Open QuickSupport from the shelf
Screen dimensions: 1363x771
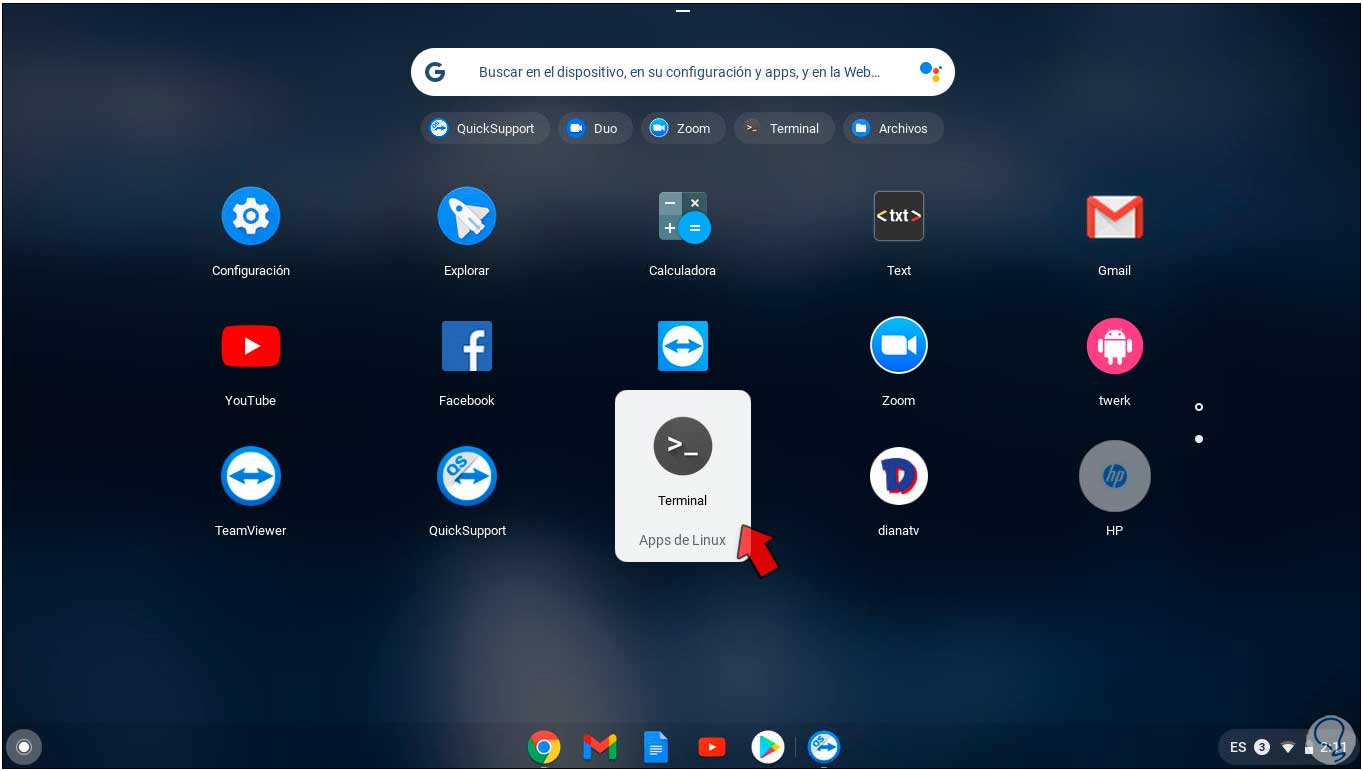pos(824,747)
